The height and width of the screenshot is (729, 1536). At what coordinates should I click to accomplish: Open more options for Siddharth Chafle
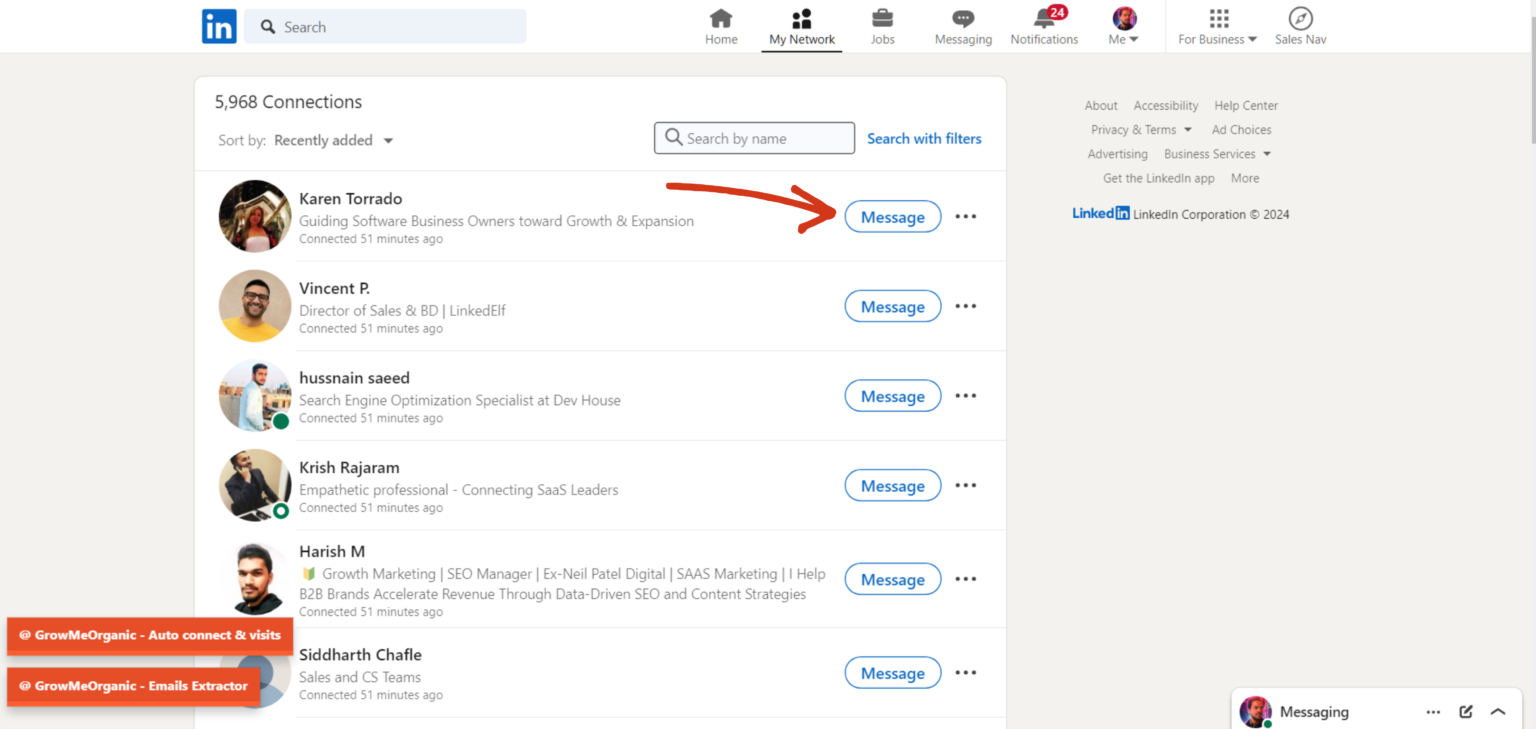(965, 673)
